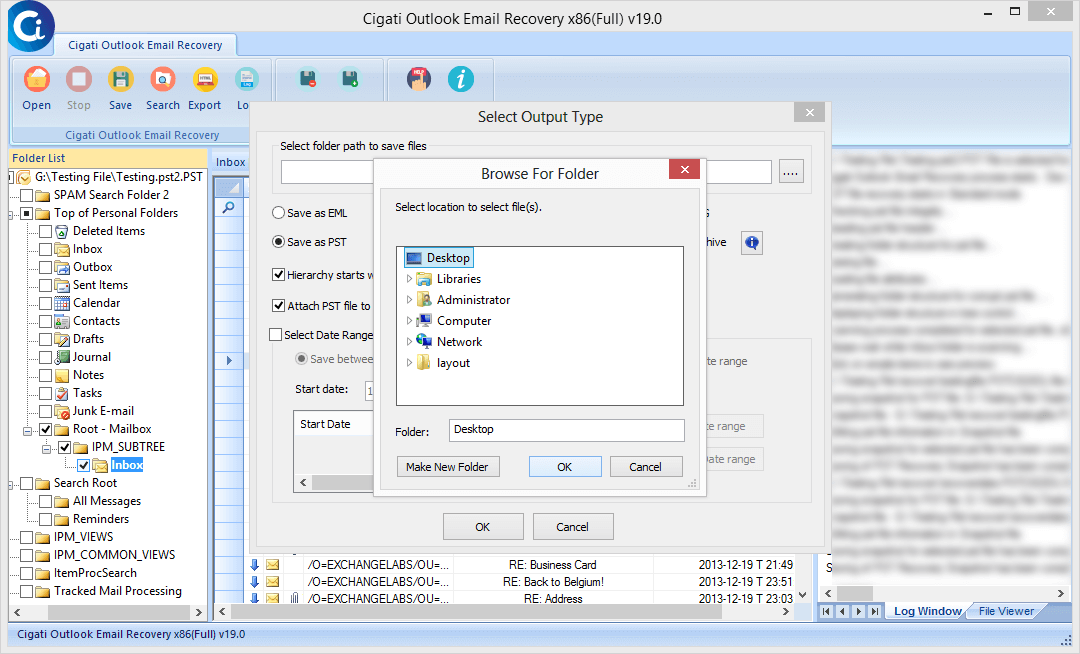The height and width of the screenshot is (654, 1080).
Task: Click the Sent Items folder icon
Action: 62,285
